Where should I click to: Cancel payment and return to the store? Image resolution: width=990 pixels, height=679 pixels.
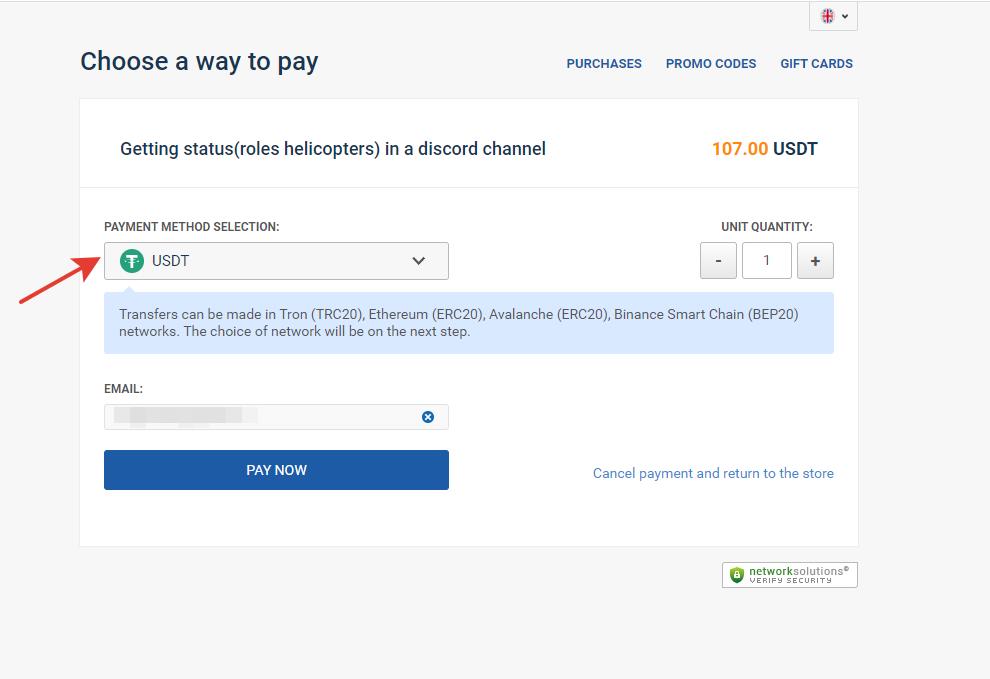(x=713, y=473)
